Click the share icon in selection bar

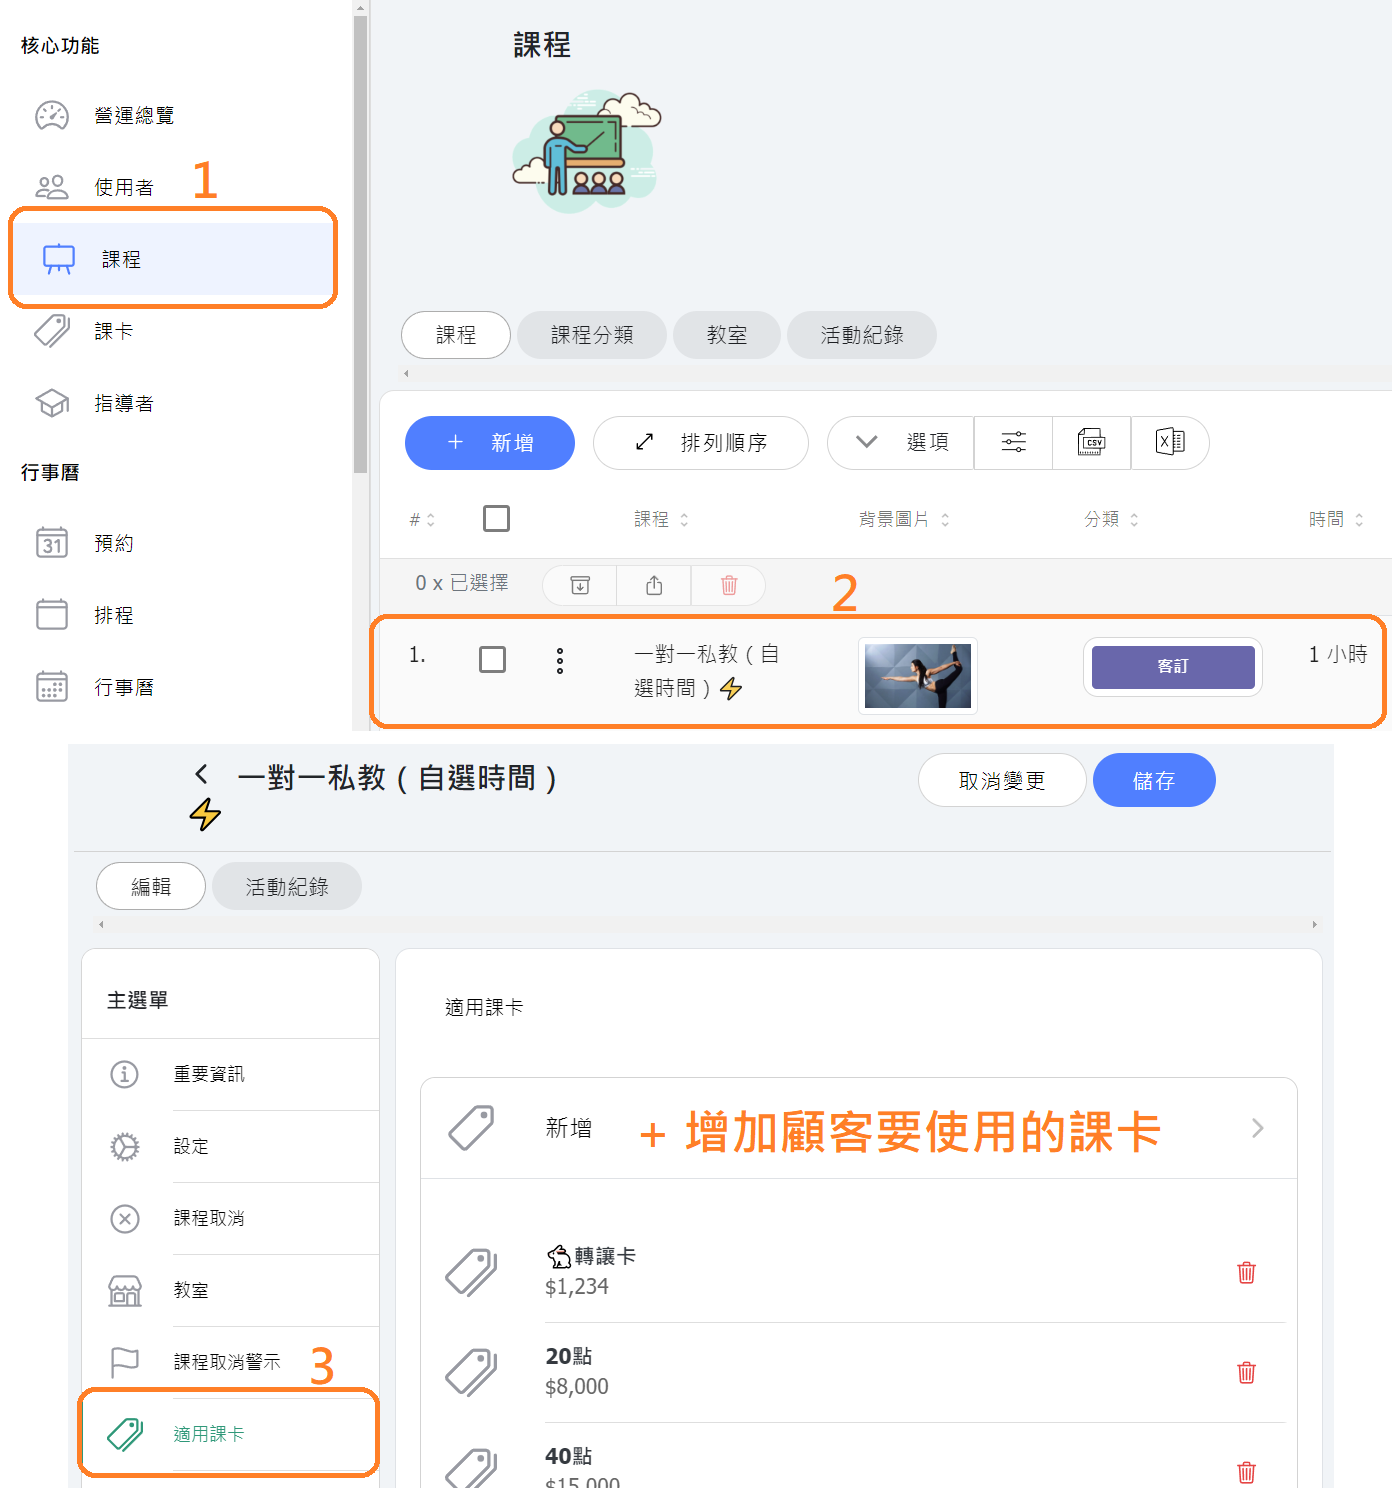654,585
